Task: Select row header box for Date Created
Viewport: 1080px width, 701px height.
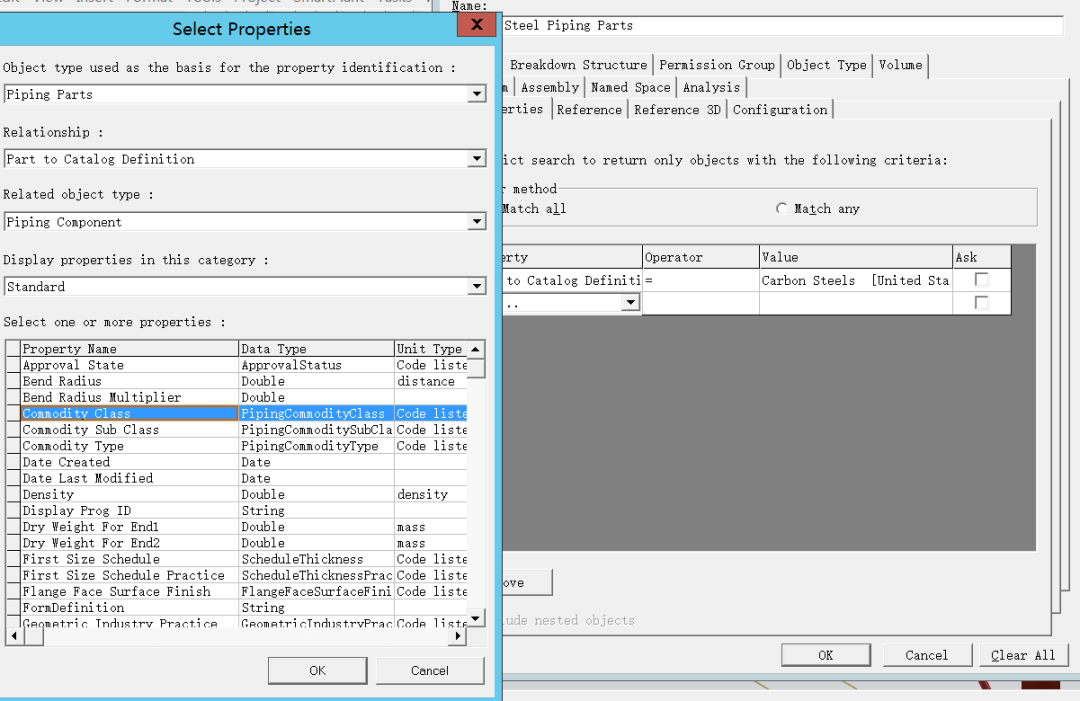Action: coord(13,462)
